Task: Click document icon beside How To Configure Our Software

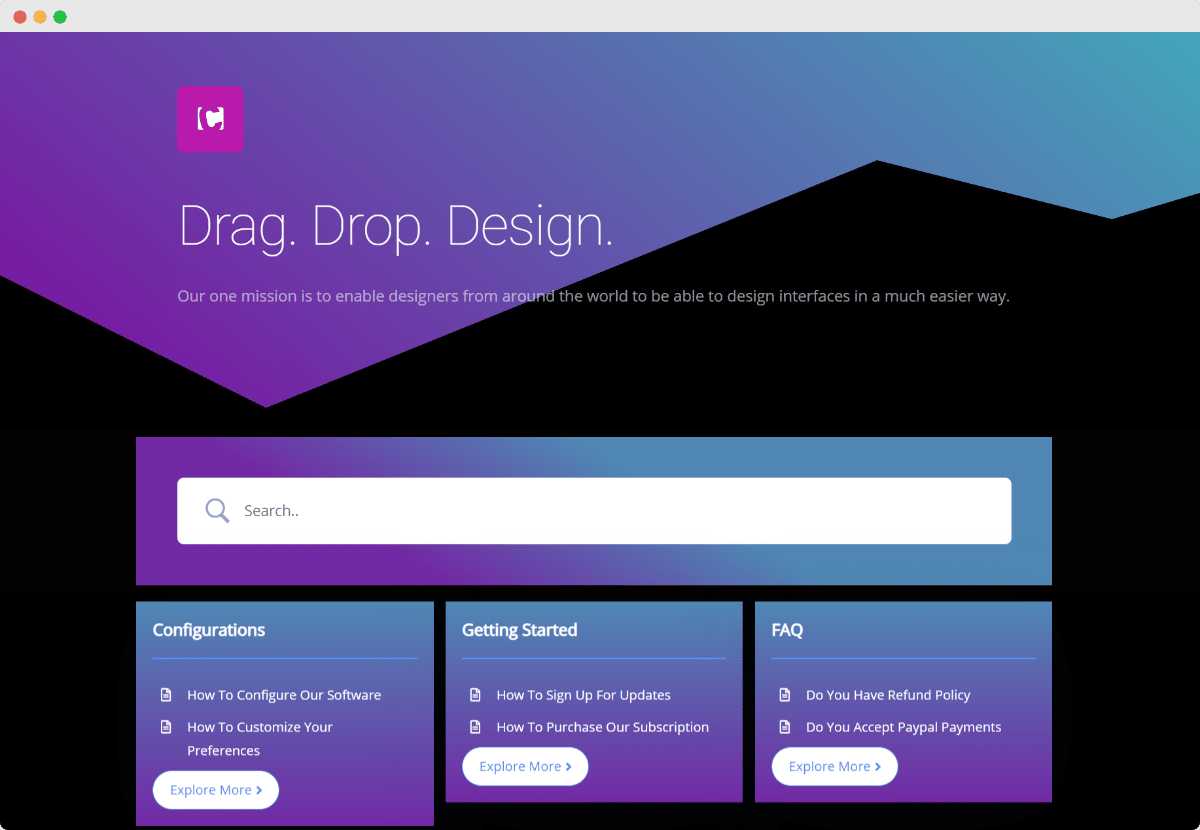Action: (x=165, y=694)
